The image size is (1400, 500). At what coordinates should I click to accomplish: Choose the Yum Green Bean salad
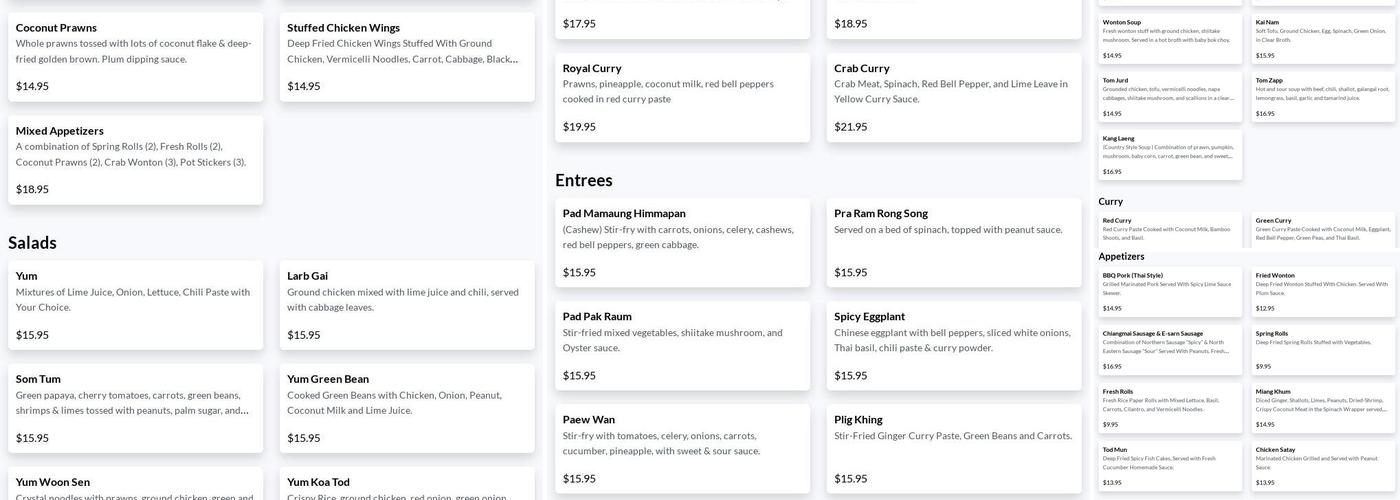407,407
